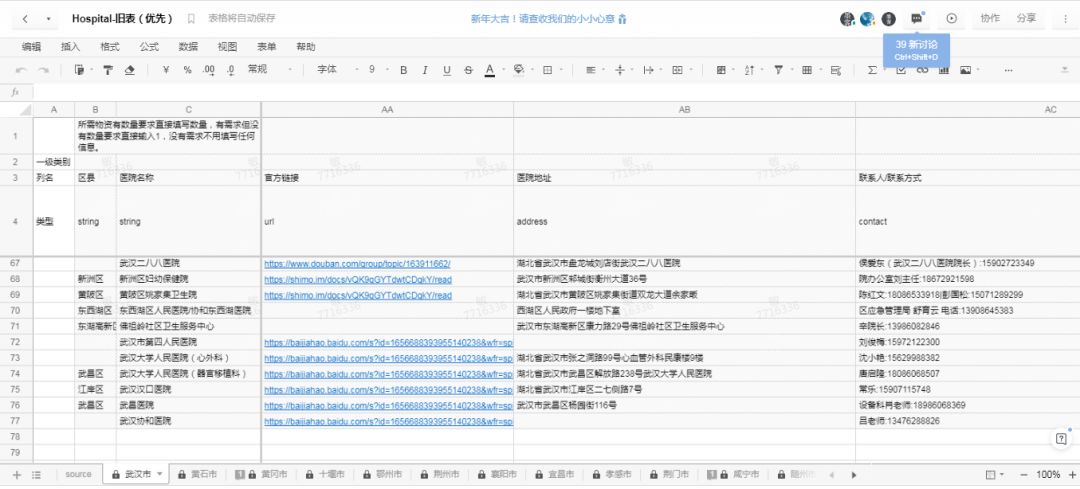
Task: Open freeze panes grid icon
Action: [807, 70]
